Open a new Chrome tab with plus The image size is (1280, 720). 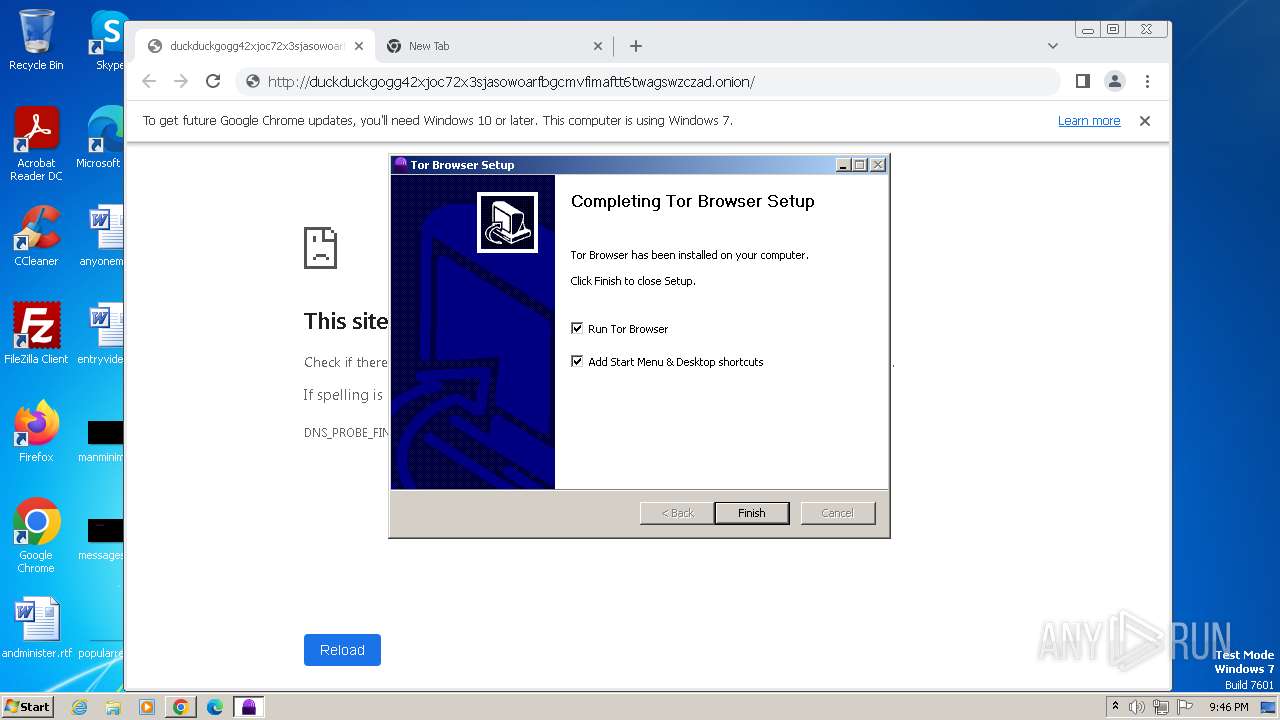coord(636,46)
